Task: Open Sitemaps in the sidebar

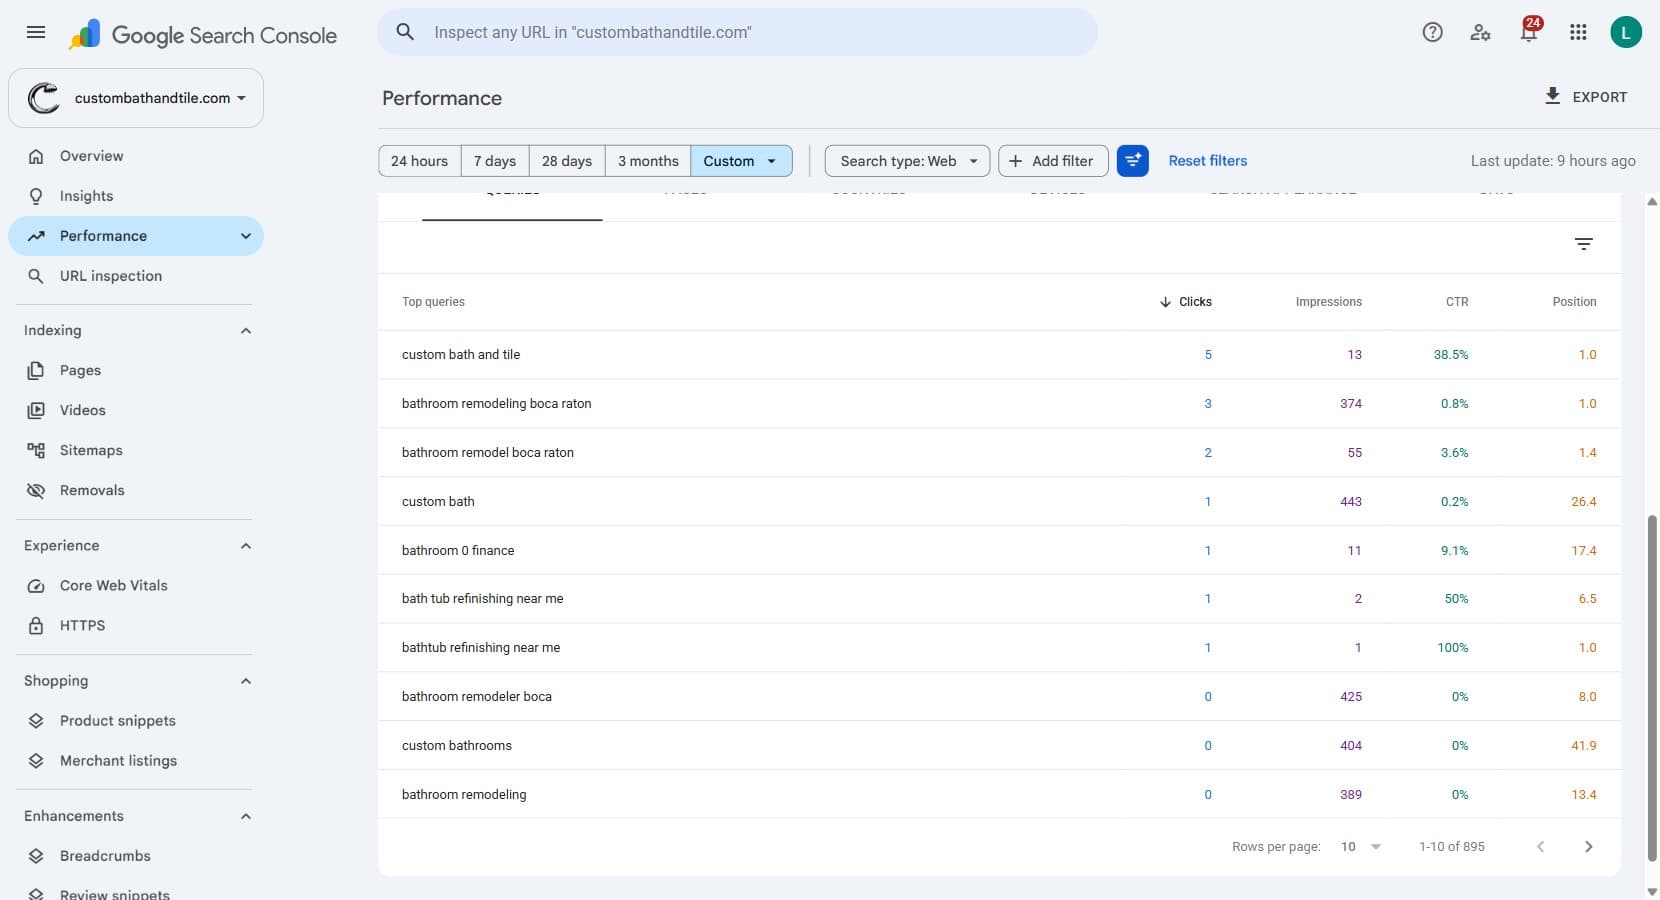Action: tap(136, 450)
